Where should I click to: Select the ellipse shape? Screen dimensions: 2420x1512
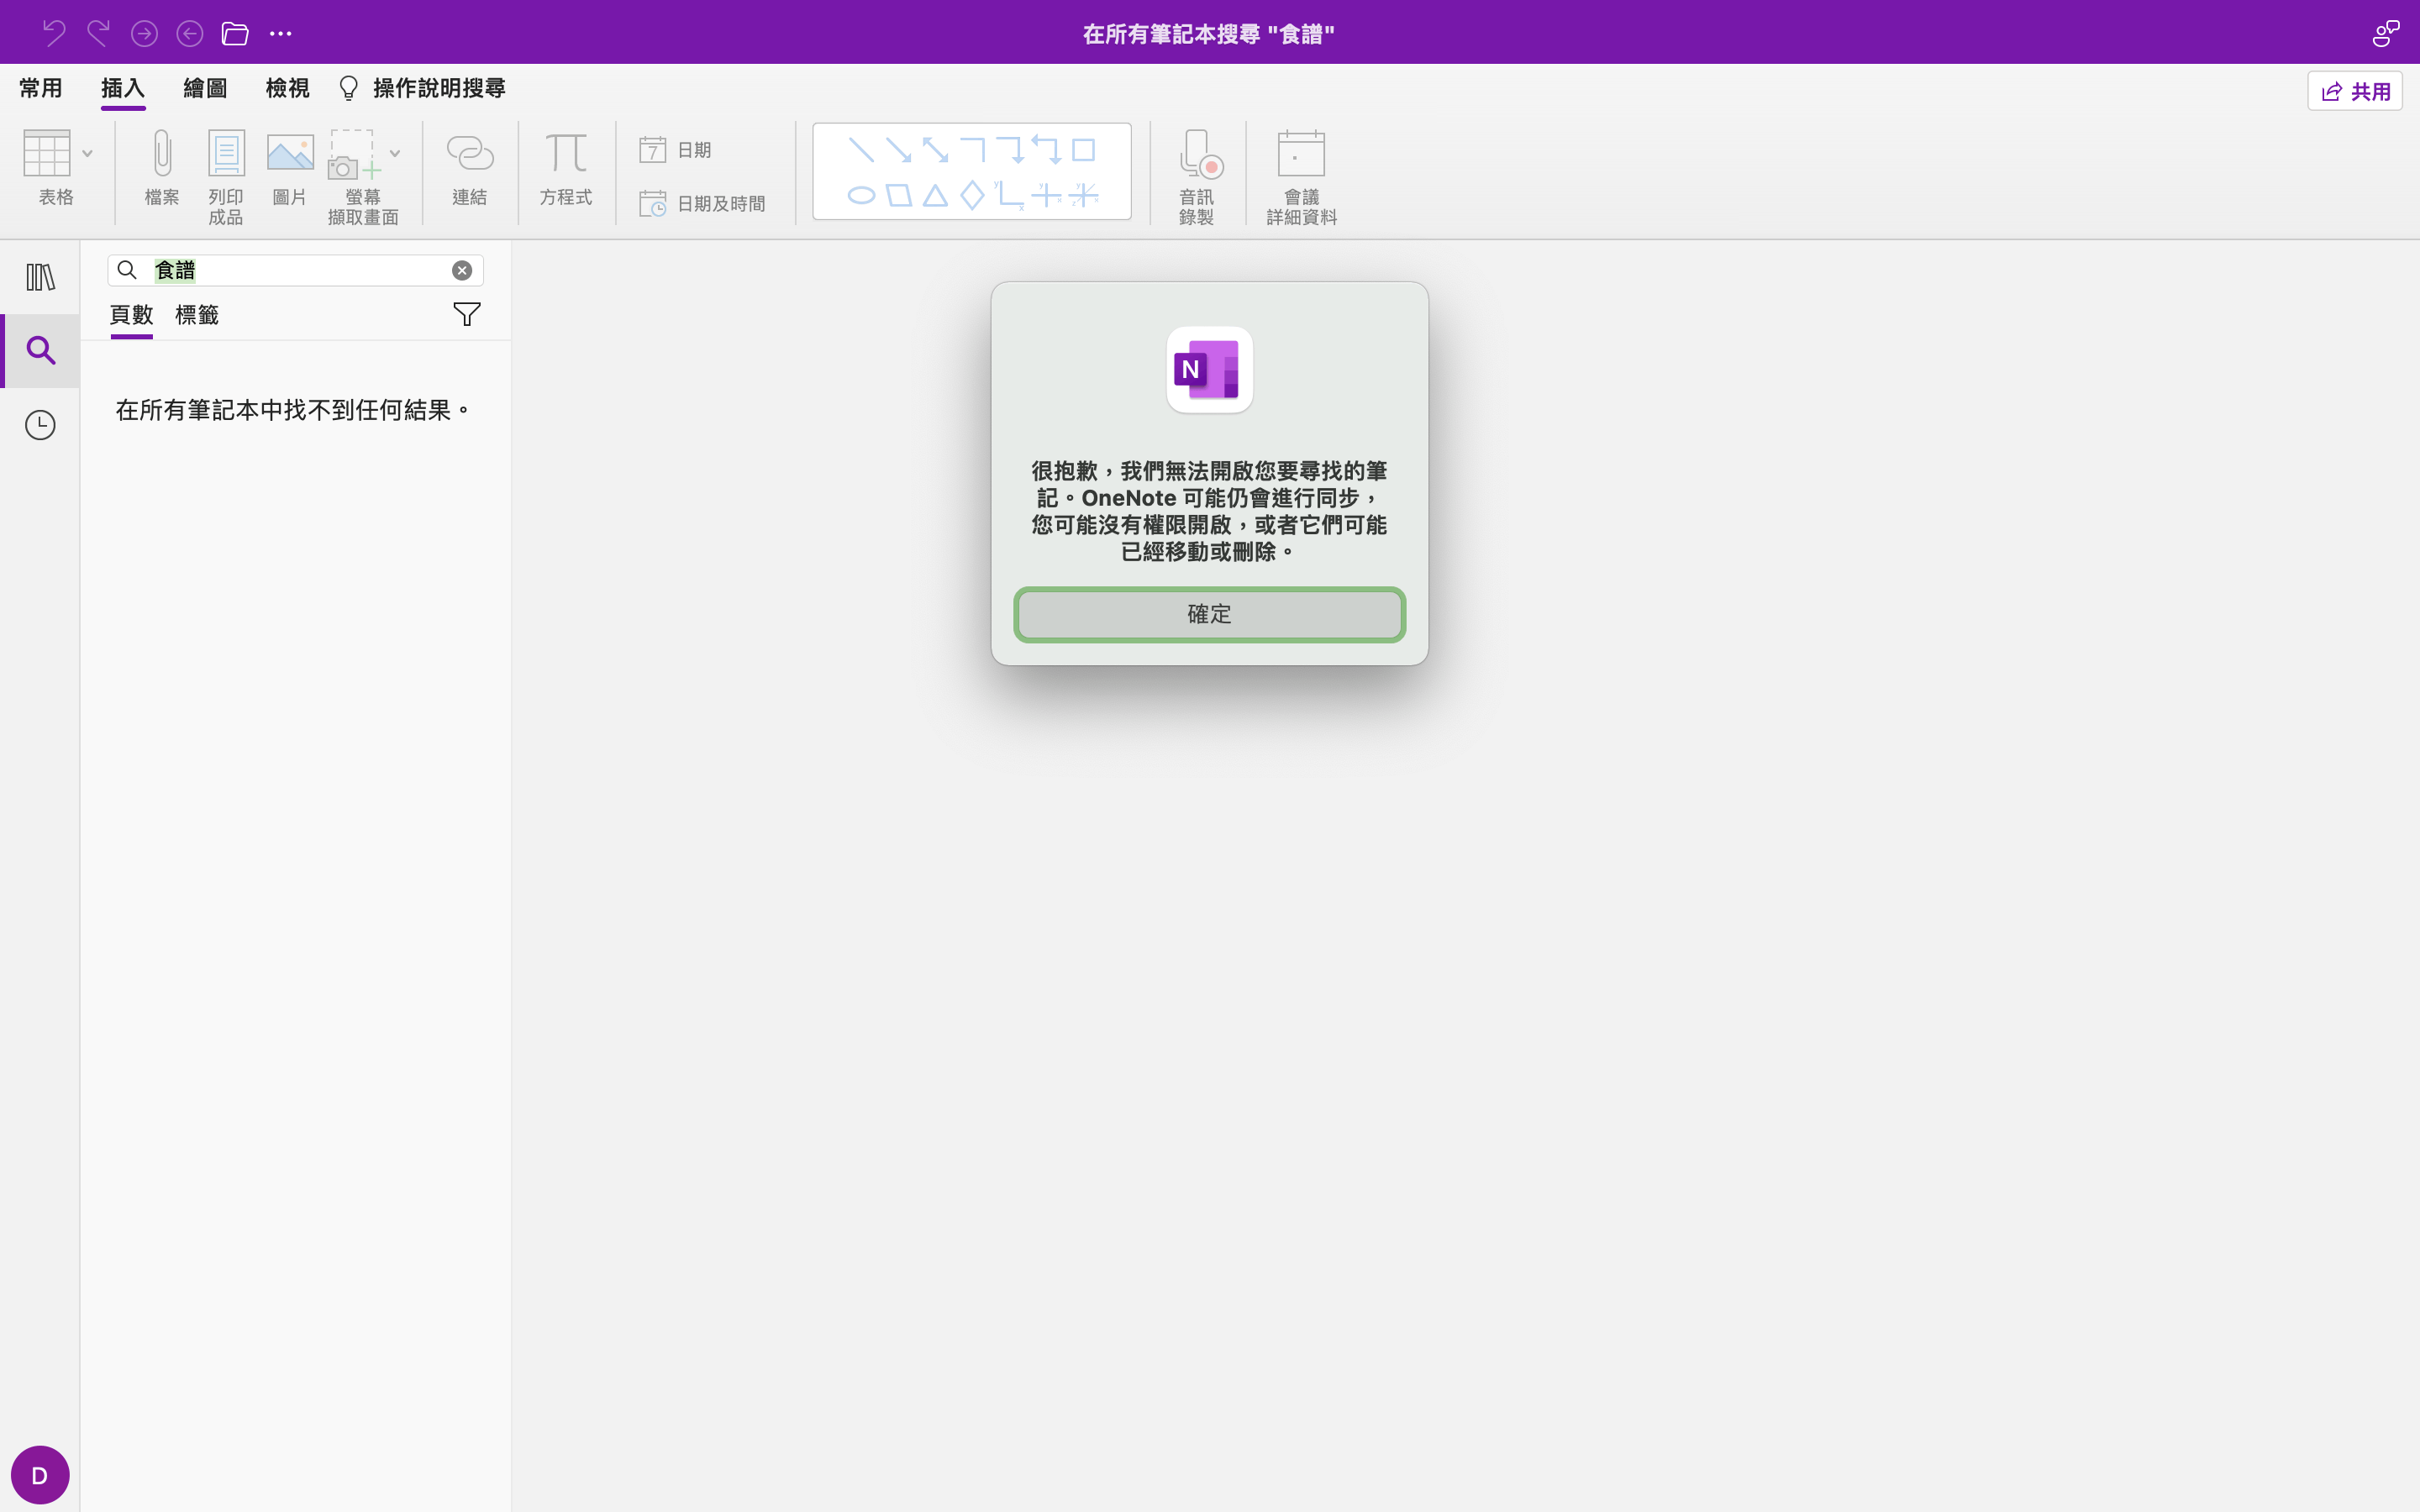[x=861, y=195]
